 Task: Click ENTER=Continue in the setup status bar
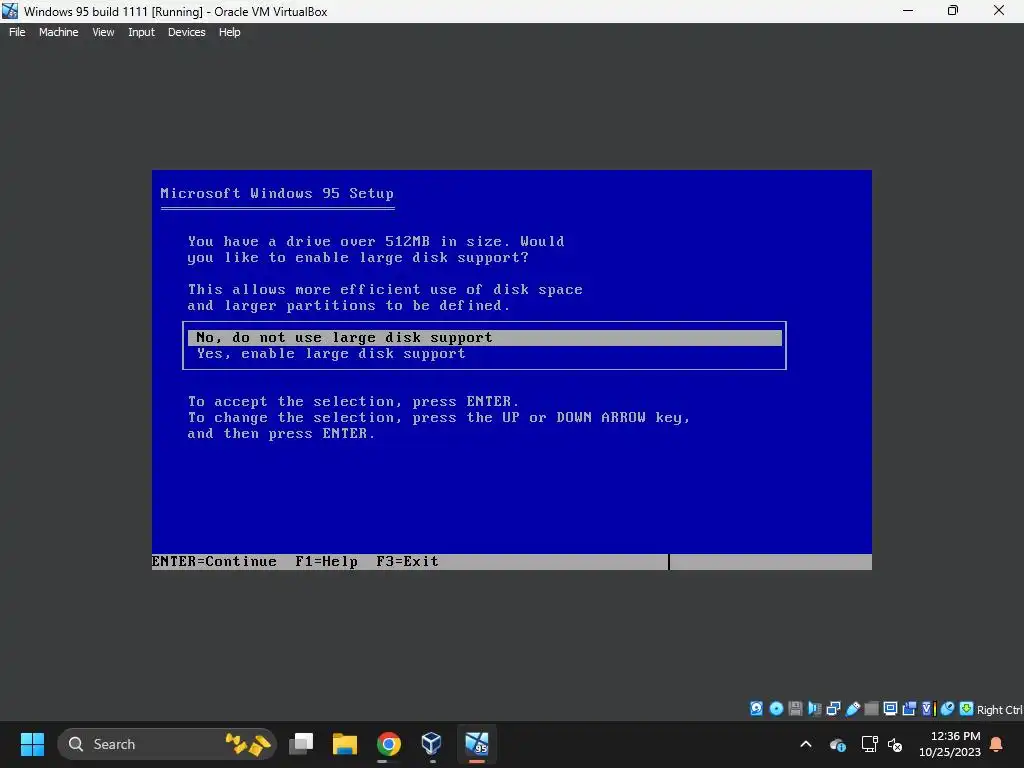tap(214, 562)
